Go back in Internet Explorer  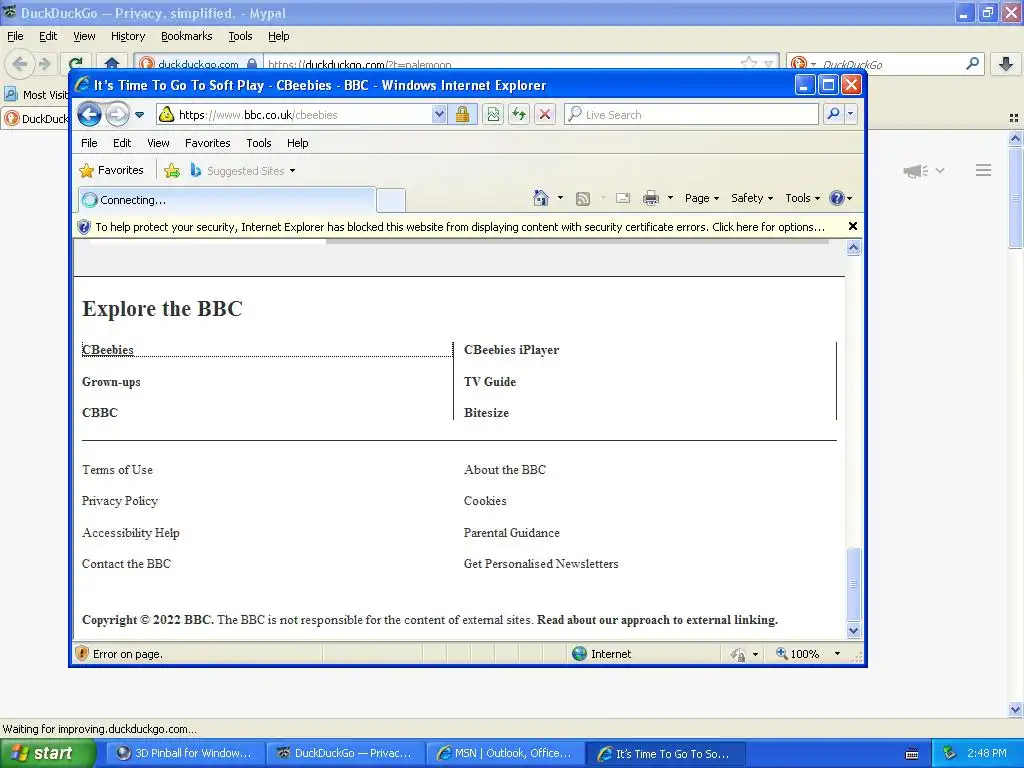pos(89,115)
